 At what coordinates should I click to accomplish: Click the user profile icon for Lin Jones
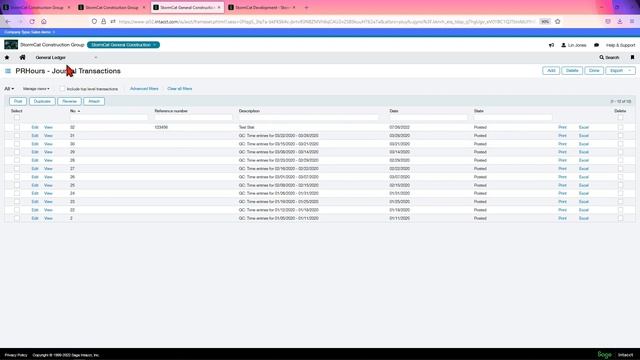564,45
